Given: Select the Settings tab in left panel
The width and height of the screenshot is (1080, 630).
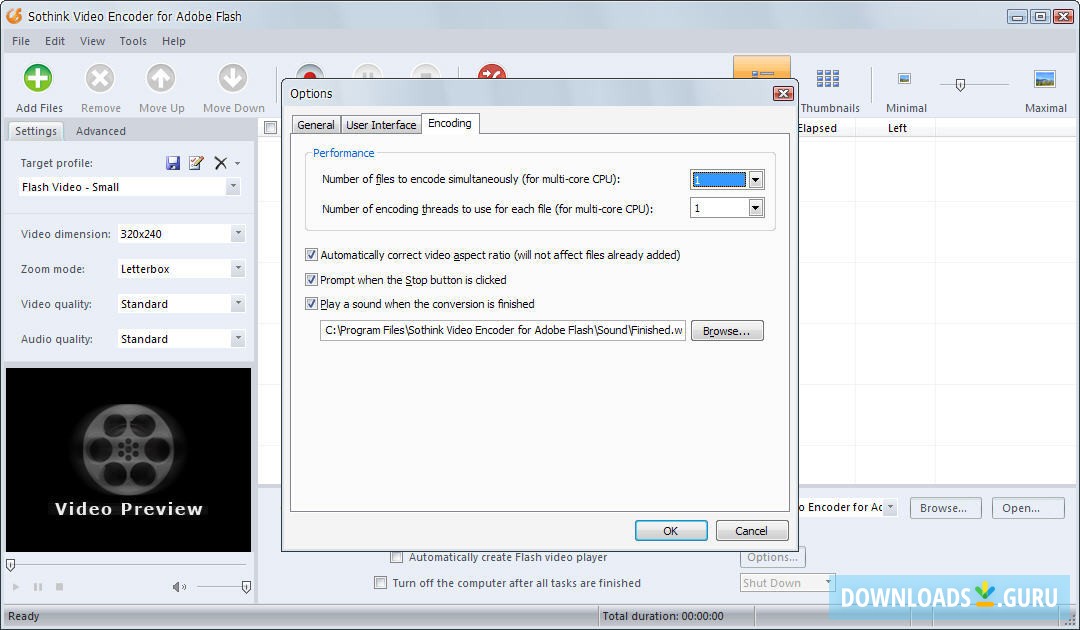Looking at the screenshot, I should [36, 131].
